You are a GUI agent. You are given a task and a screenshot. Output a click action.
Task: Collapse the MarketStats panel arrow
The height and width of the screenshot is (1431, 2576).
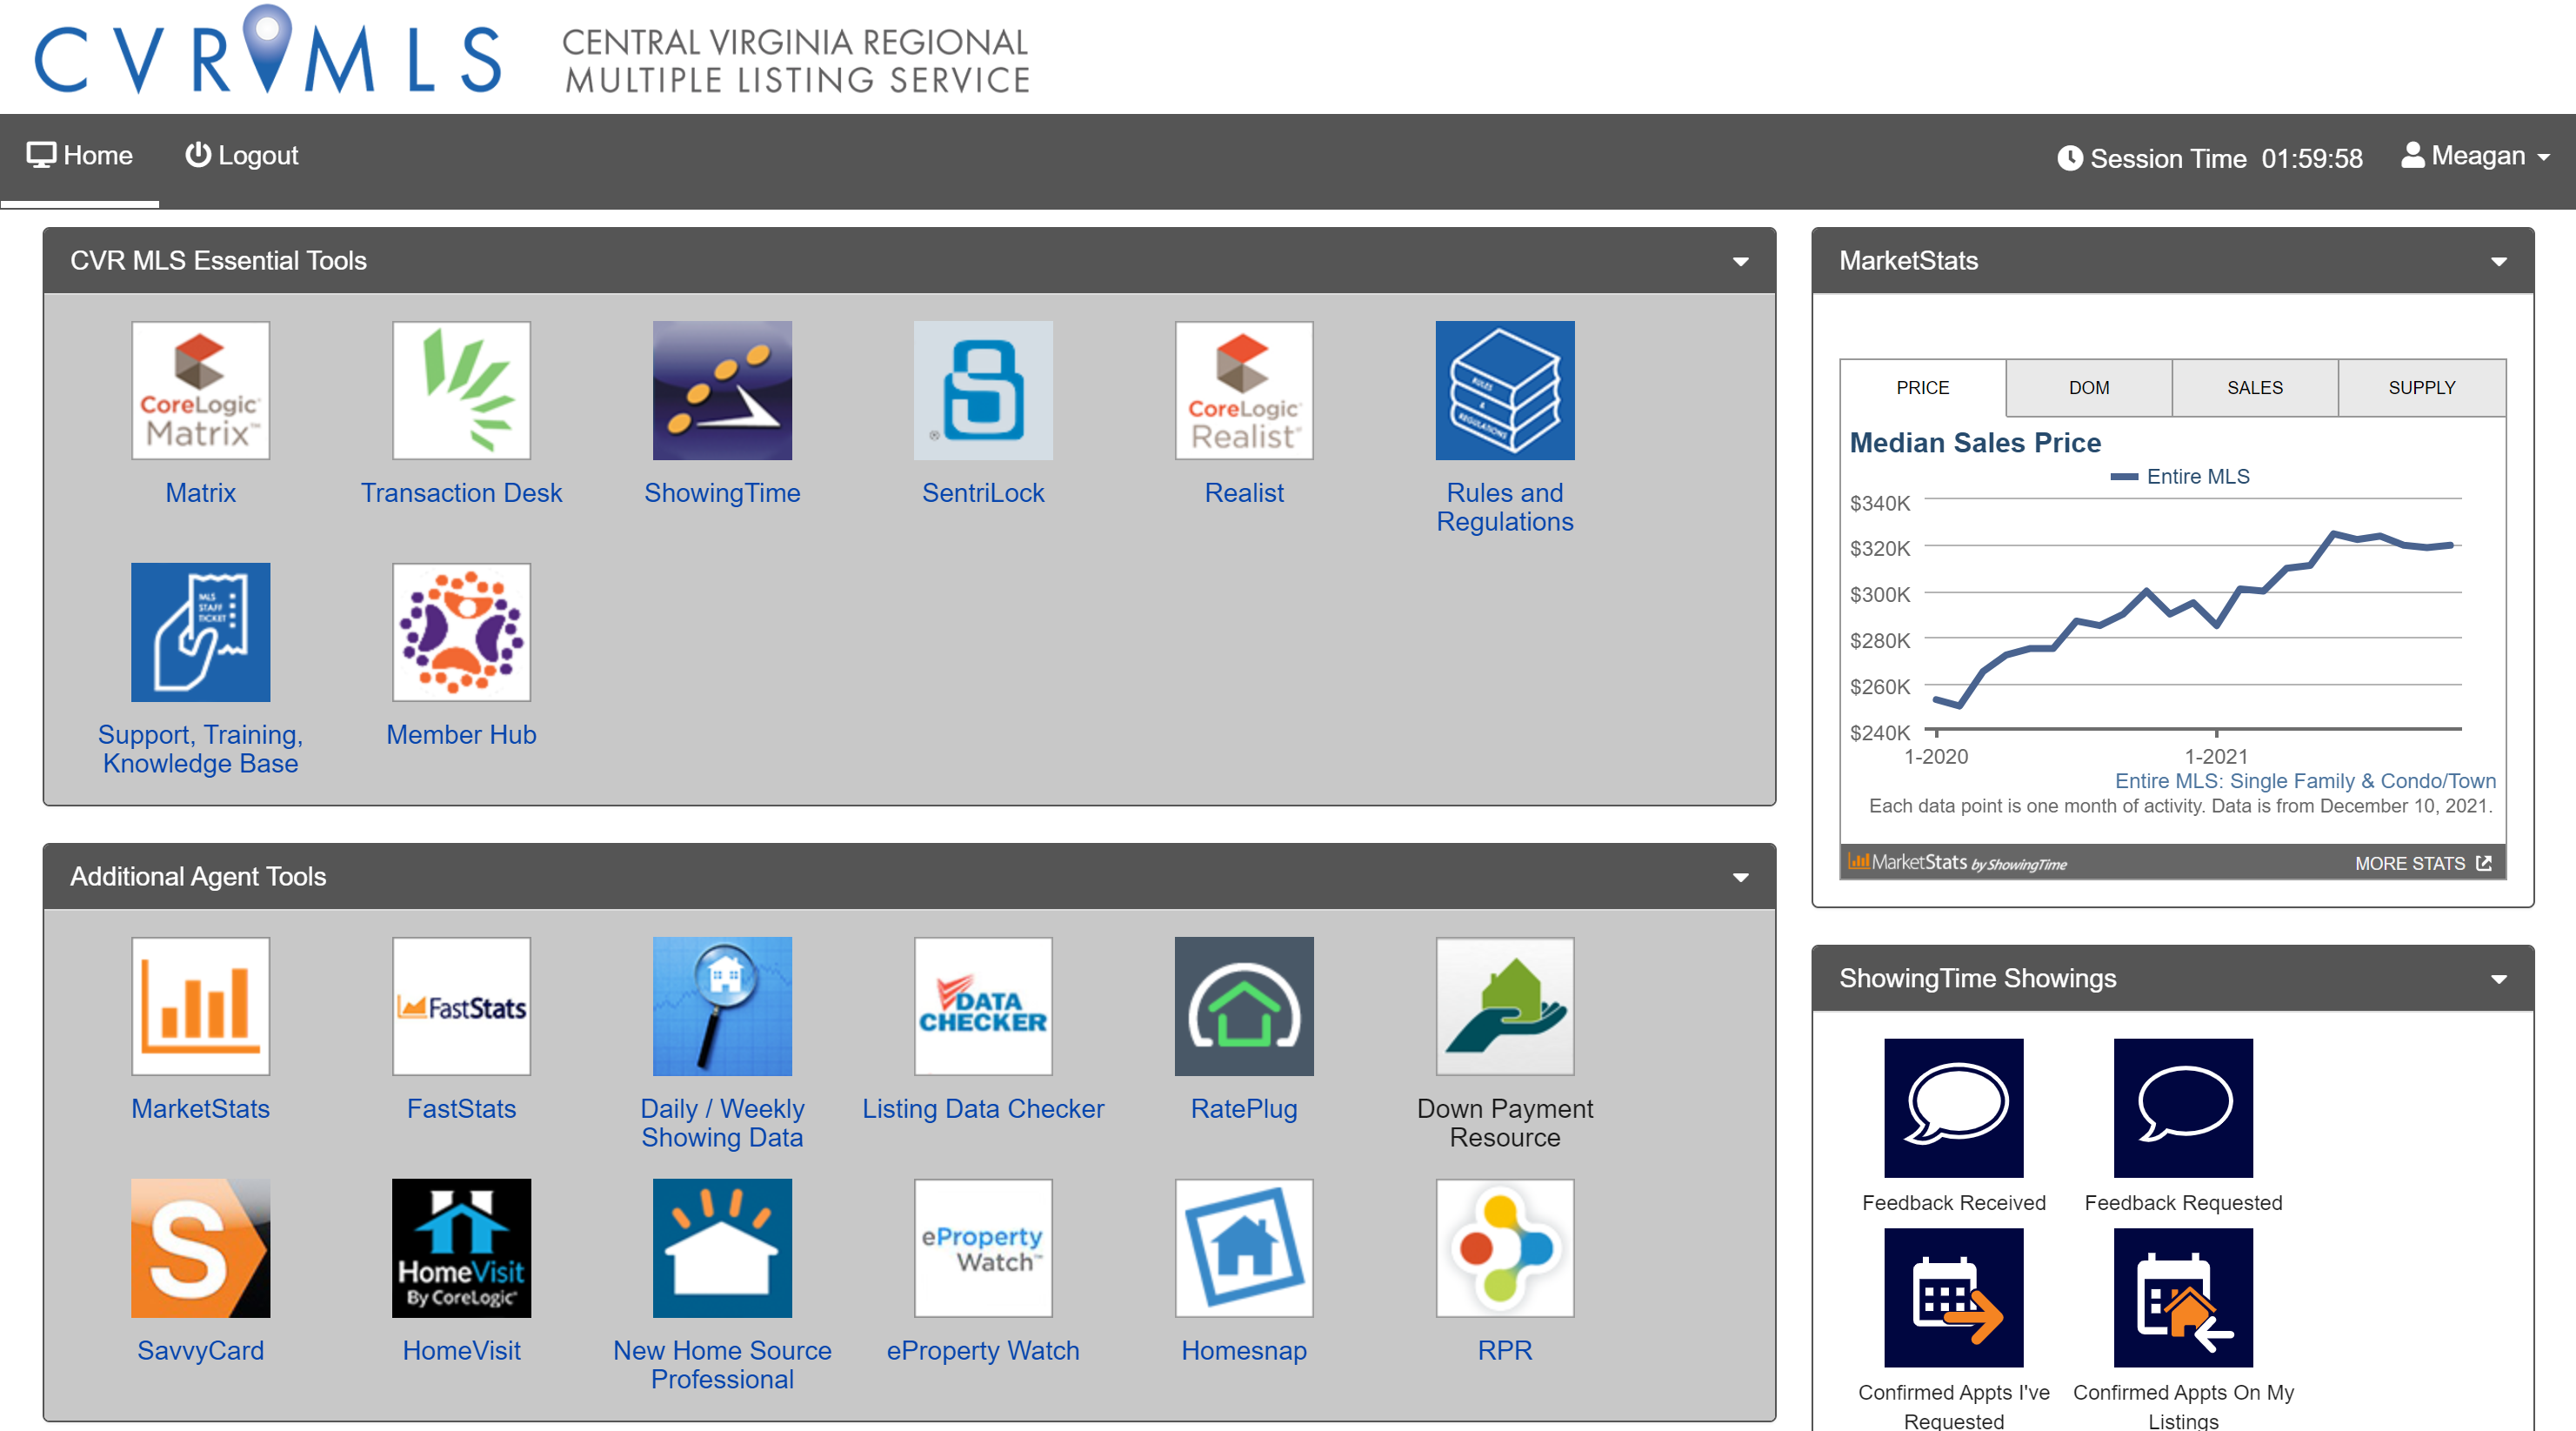[x=2498, y=262]
